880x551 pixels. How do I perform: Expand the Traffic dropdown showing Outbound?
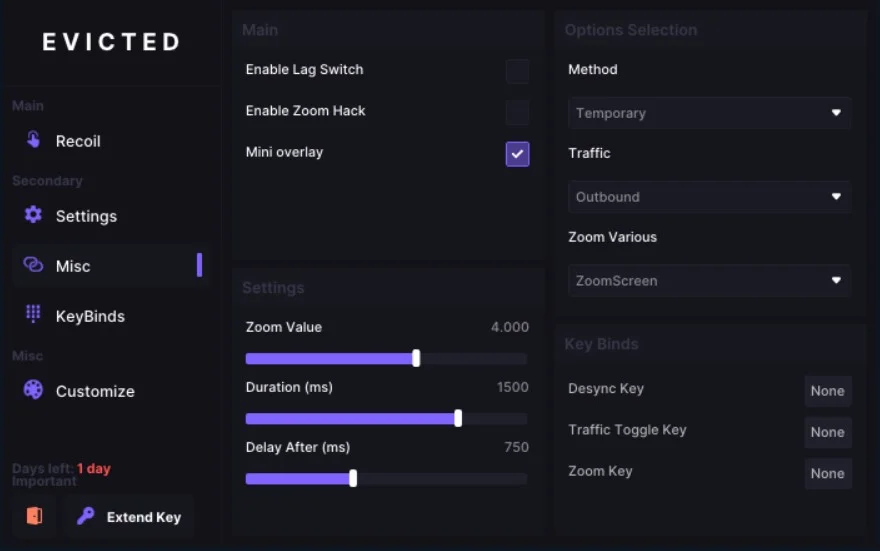tap(709, 197)
